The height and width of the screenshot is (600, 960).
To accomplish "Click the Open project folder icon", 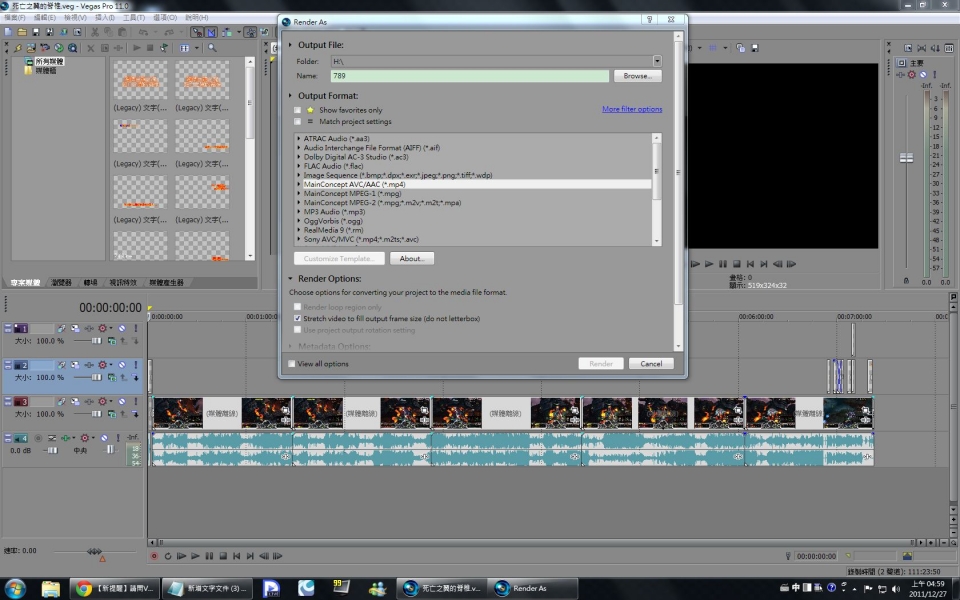I will pos(21,32).
